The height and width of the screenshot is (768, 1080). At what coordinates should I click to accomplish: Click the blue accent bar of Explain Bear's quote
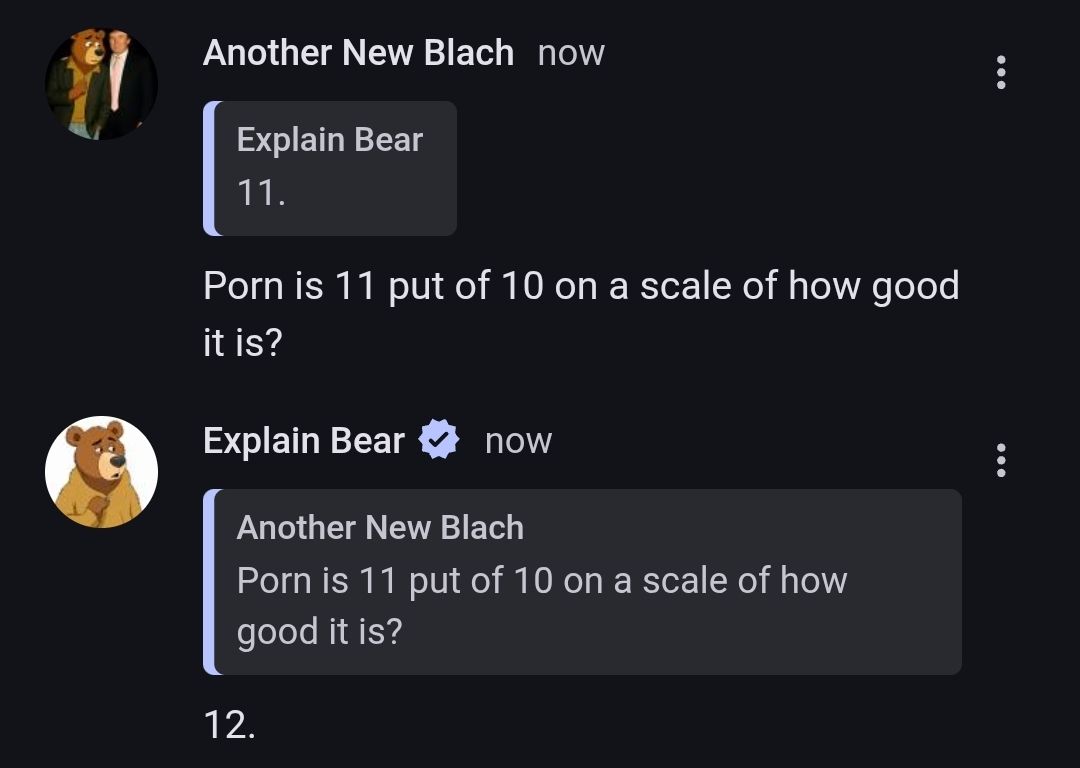click(208, 582)
